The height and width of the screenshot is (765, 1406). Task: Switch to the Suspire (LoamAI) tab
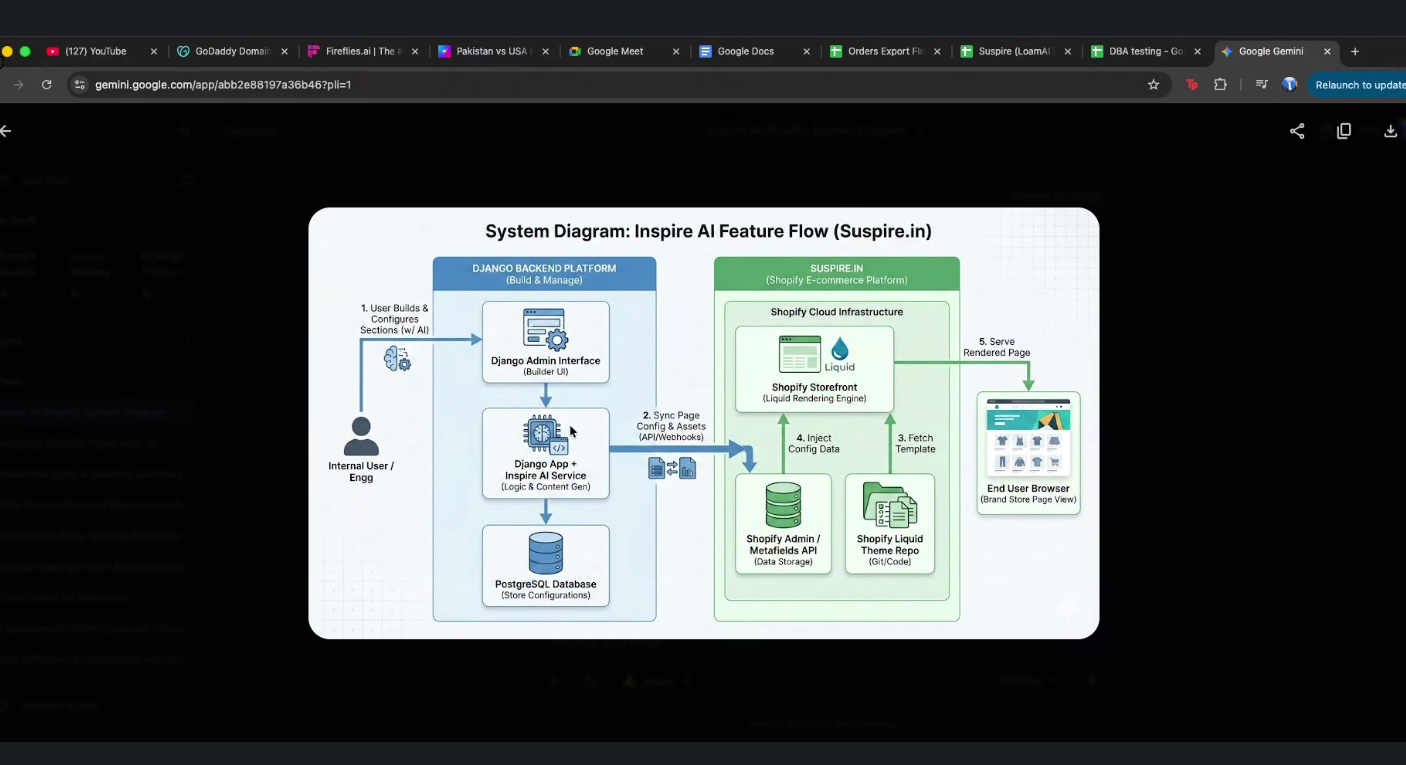coord(1014,51)
